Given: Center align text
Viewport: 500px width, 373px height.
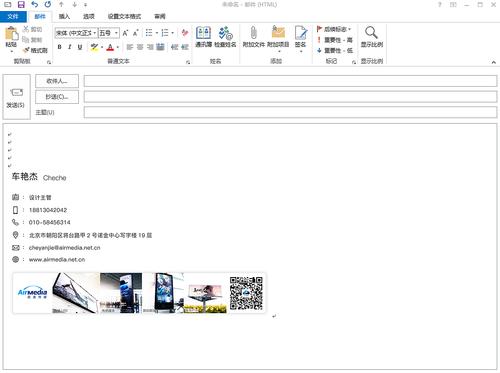Looking at the screenshot, I should pos(140,47).
